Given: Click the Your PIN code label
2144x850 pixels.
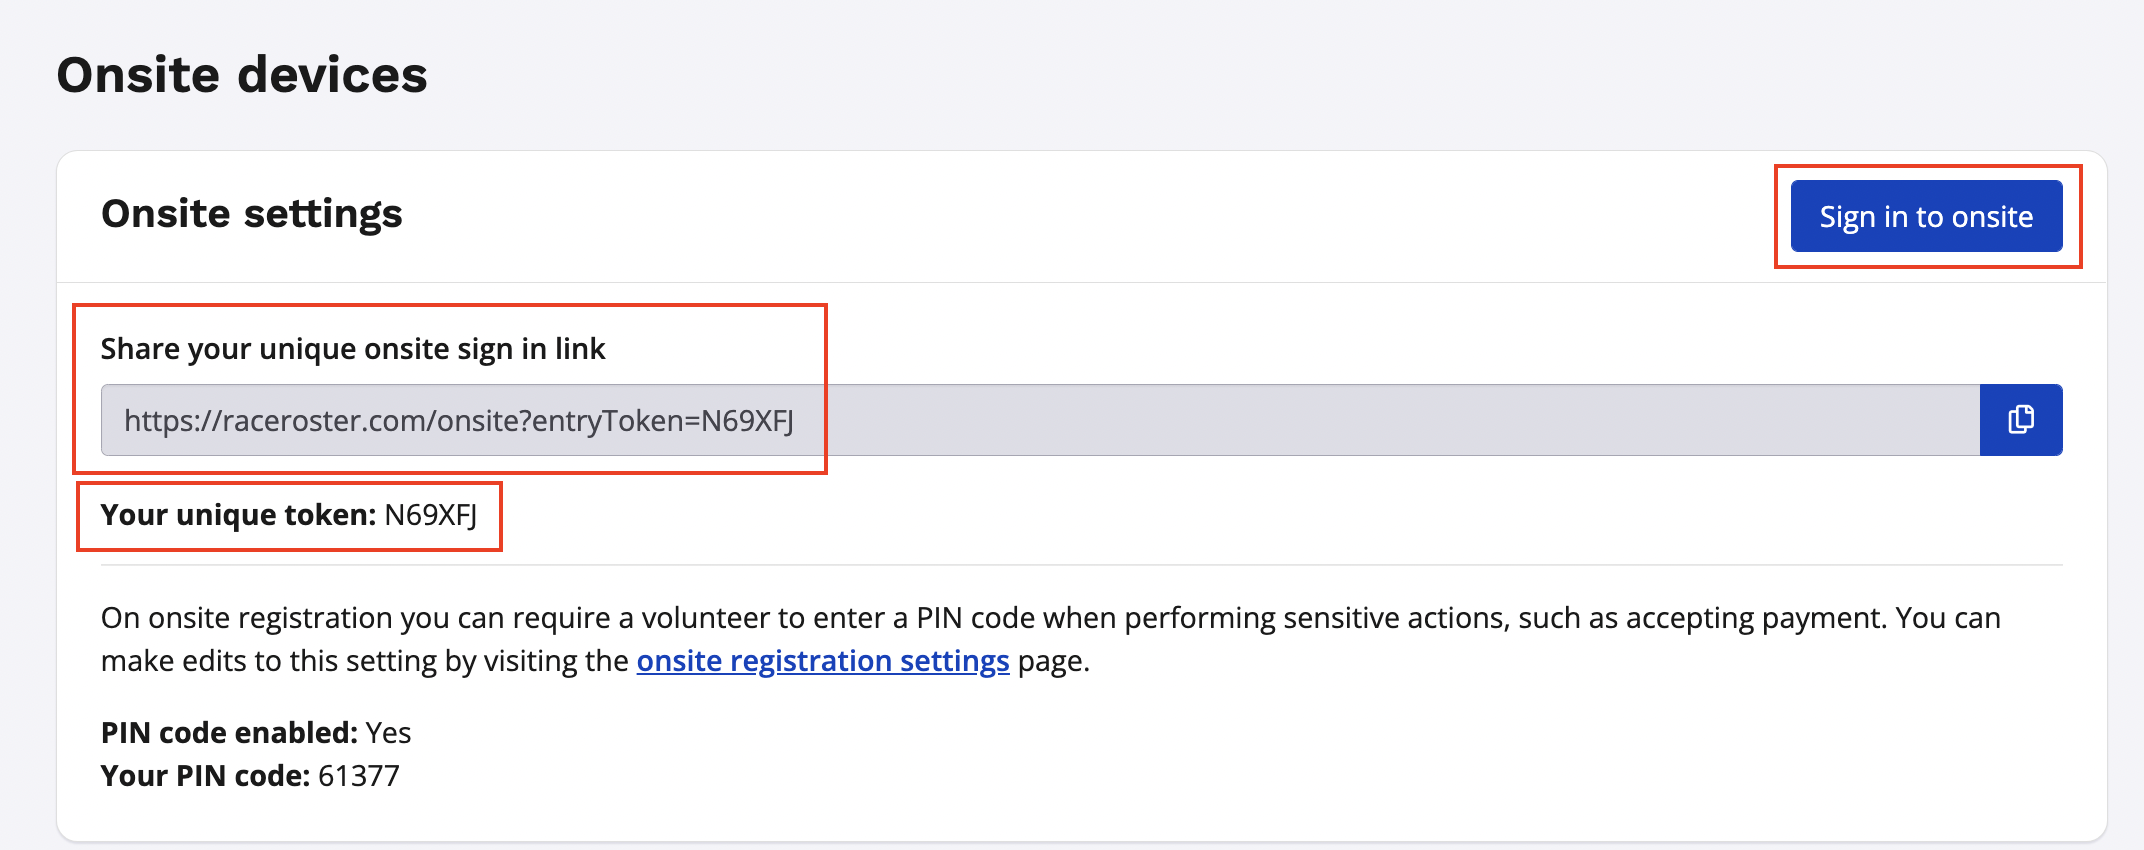Looking at the screenshot, I should 205,776.
